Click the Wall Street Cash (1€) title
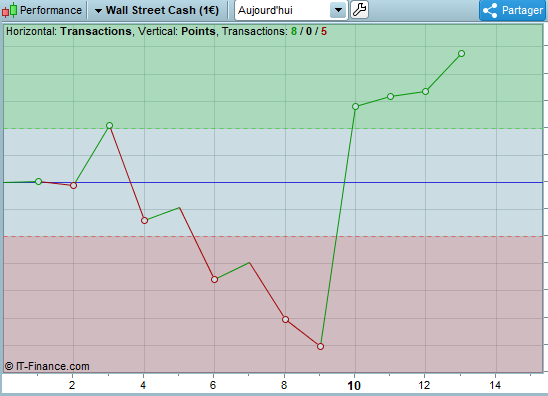The height and width of the screenshot is (396, 548). coord(163,10)
